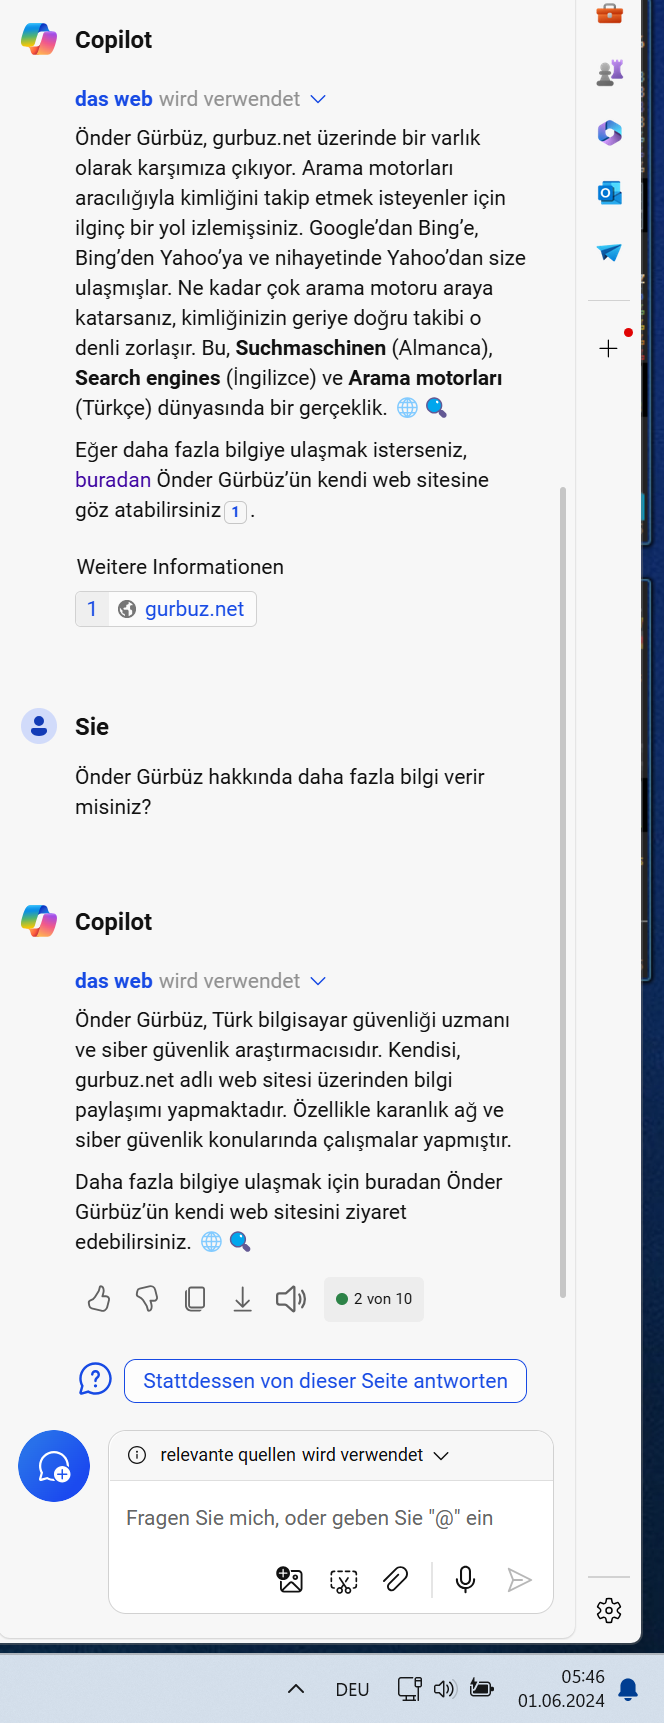Click the chat panel vertical scrollbar

(563, 890)
